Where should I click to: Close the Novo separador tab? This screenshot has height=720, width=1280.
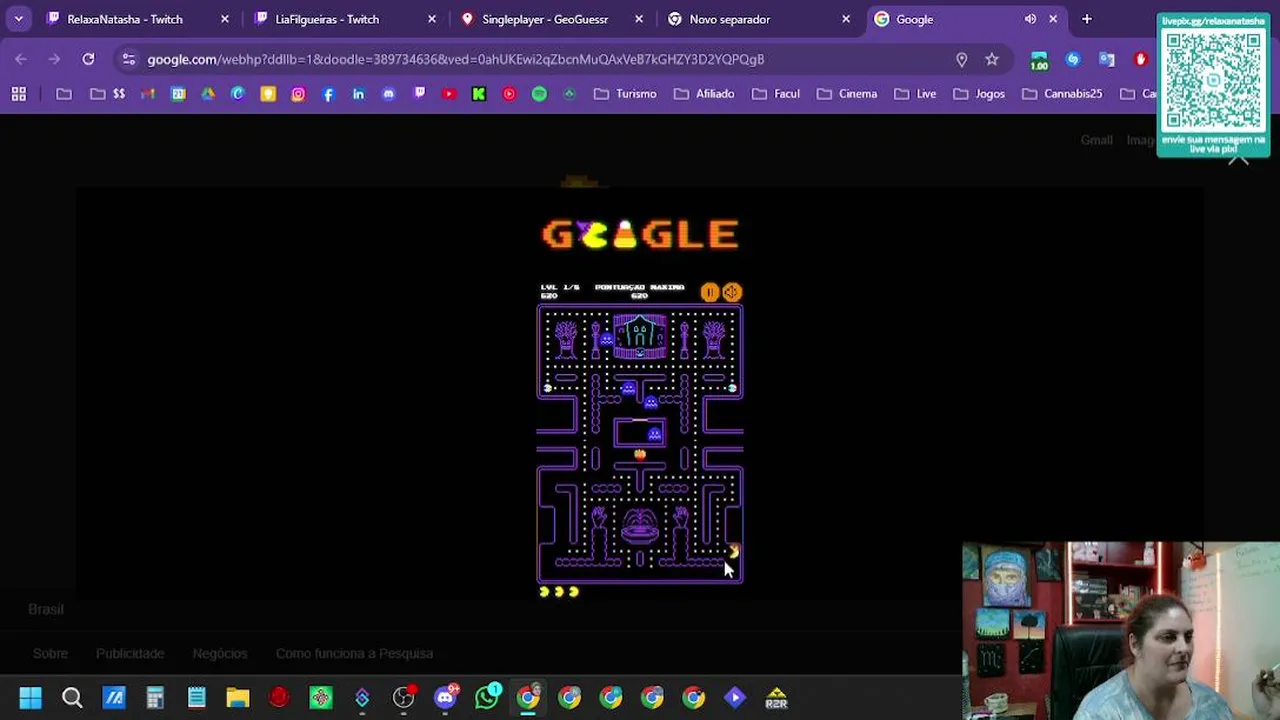coord(846,19)
